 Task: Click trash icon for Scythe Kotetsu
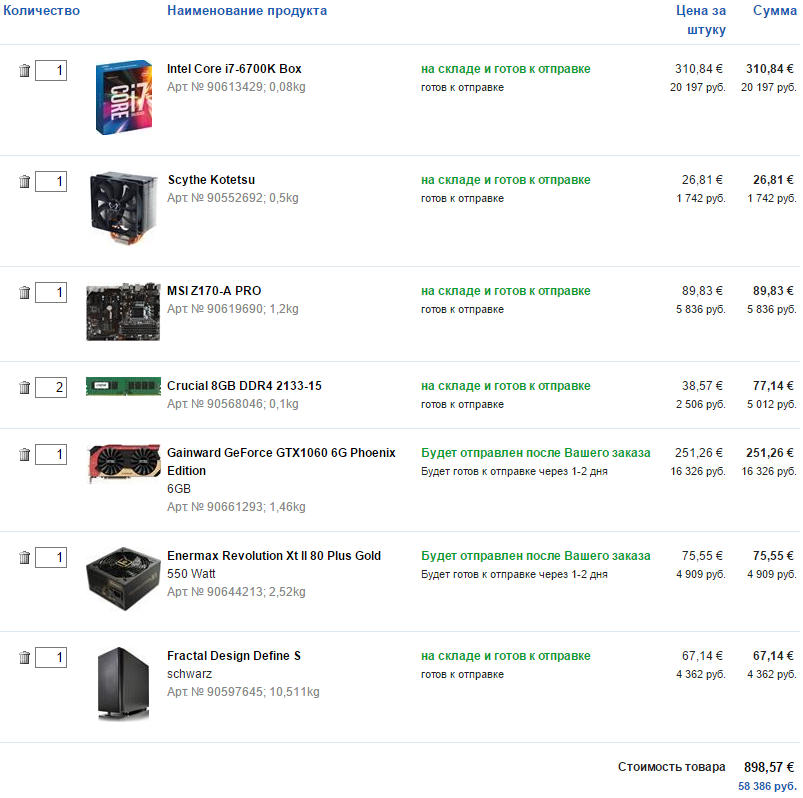pos(25,182)
